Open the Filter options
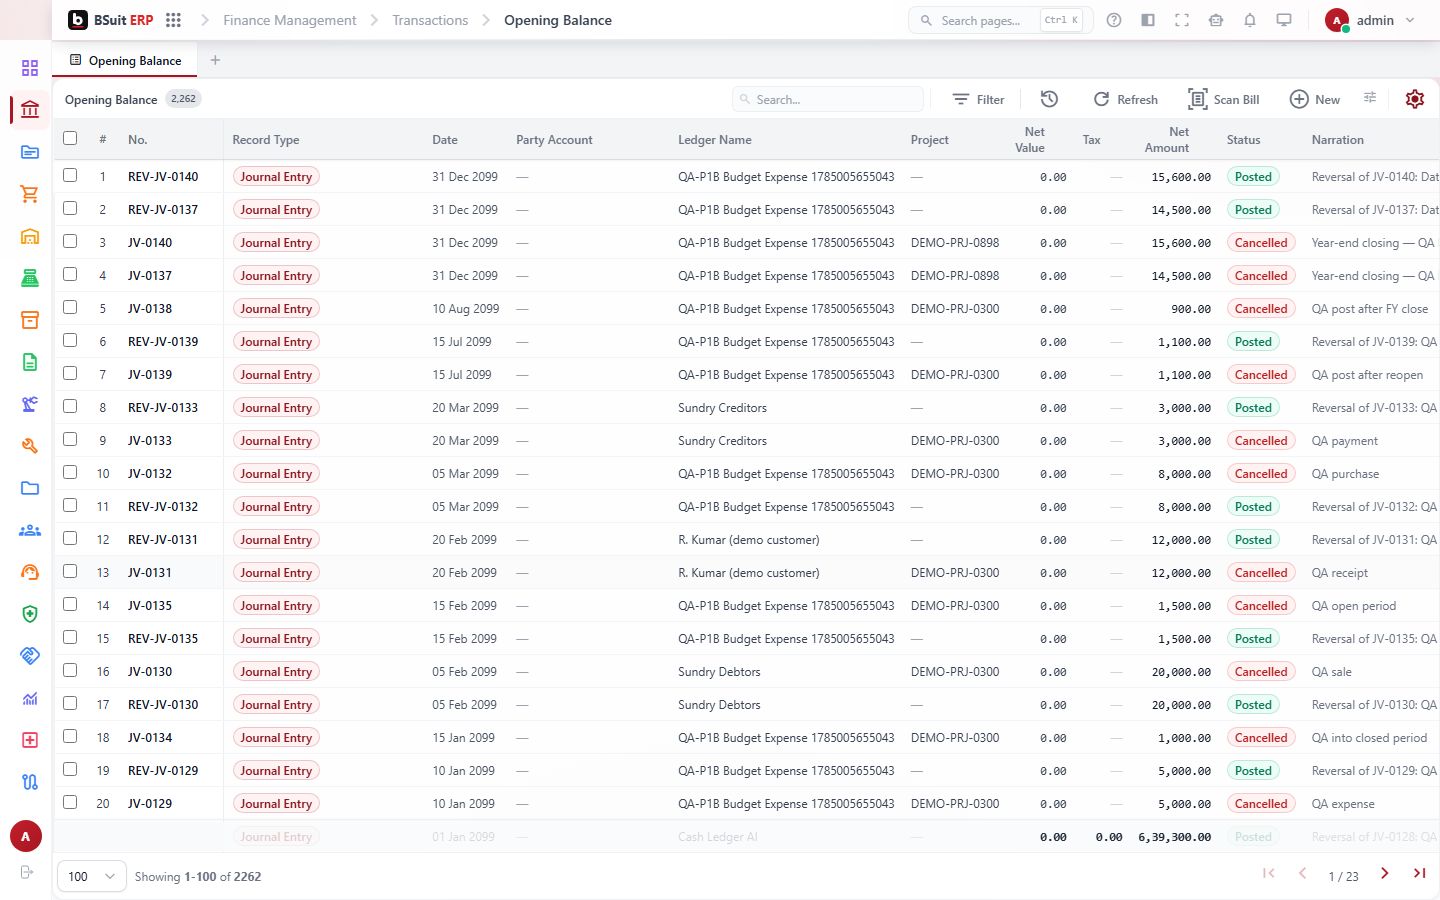The width and height of the screenshot is (1440, 900). point(978,99)
